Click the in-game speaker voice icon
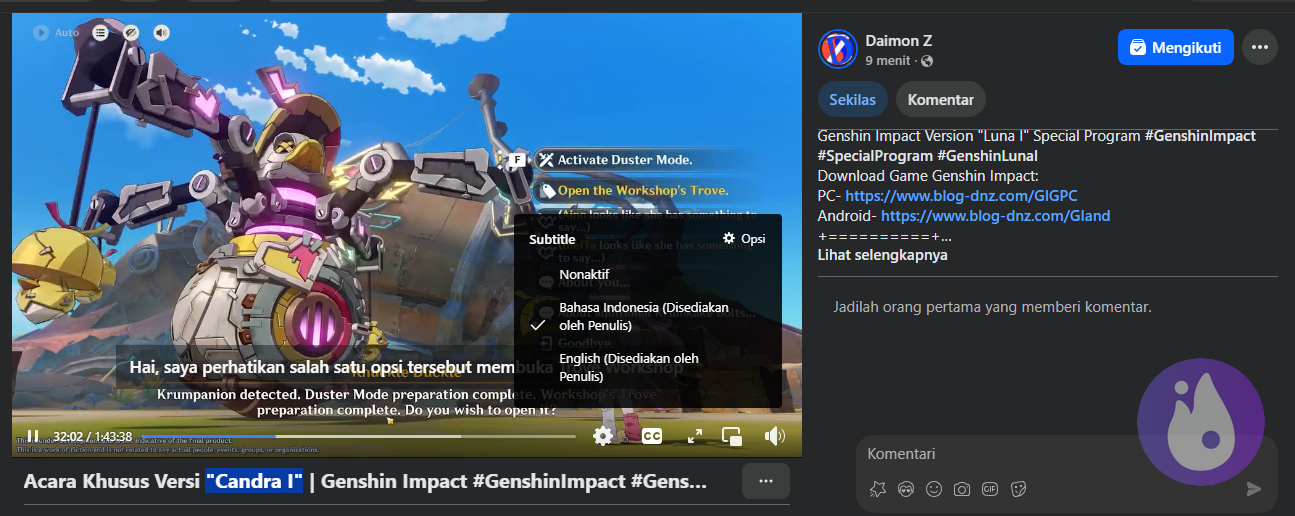Viewport: 1295px width, 516px height. (161, 32)
